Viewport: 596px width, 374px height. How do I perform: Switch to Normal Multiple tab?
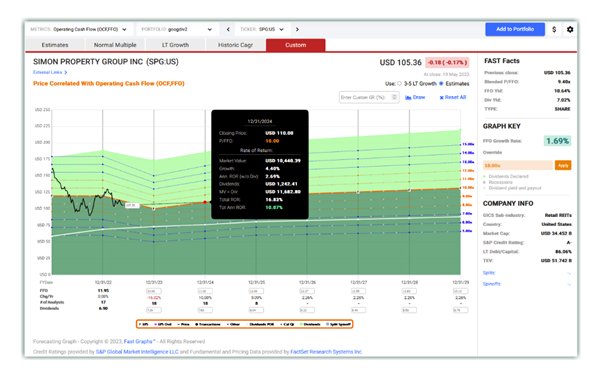pyautogui.click(x=115, y=45)
